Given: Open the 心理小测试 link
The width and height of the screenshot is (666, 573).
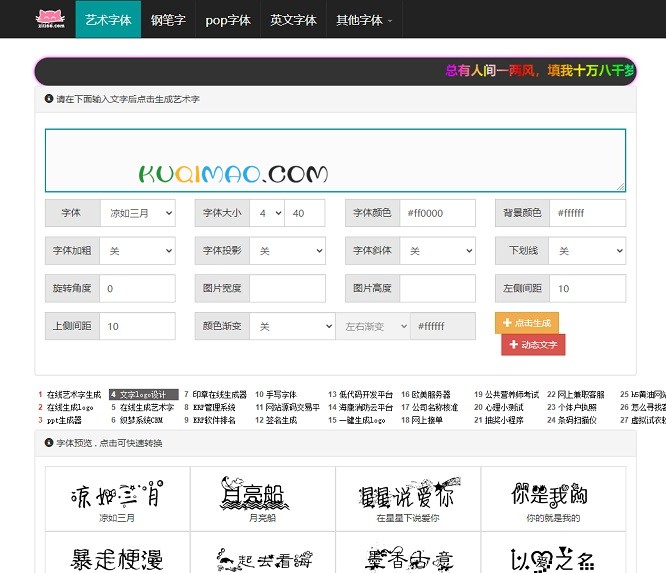Looking at the screenshot, I should [x=505, y=407].
